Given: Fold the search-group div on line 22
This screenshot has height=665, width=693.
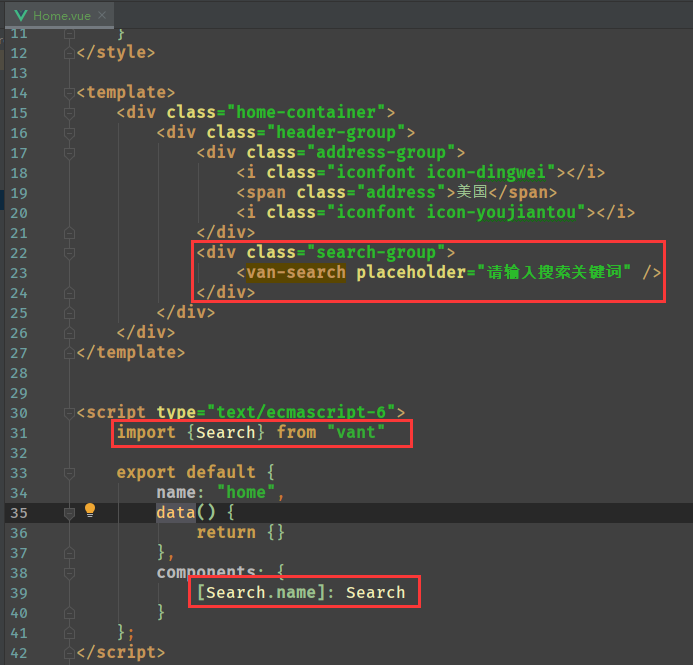Looking at the screenshot, I should 69,253.
